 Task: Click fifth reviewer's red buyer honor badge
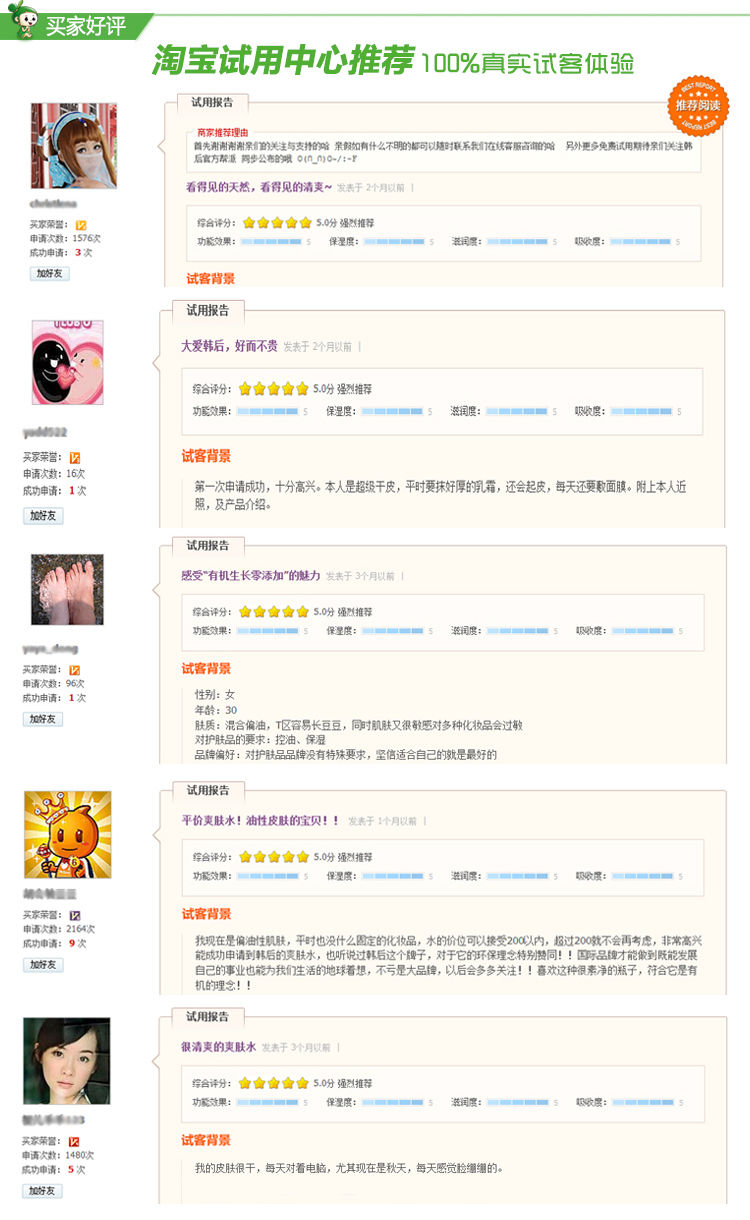(x=74, y=1142)
